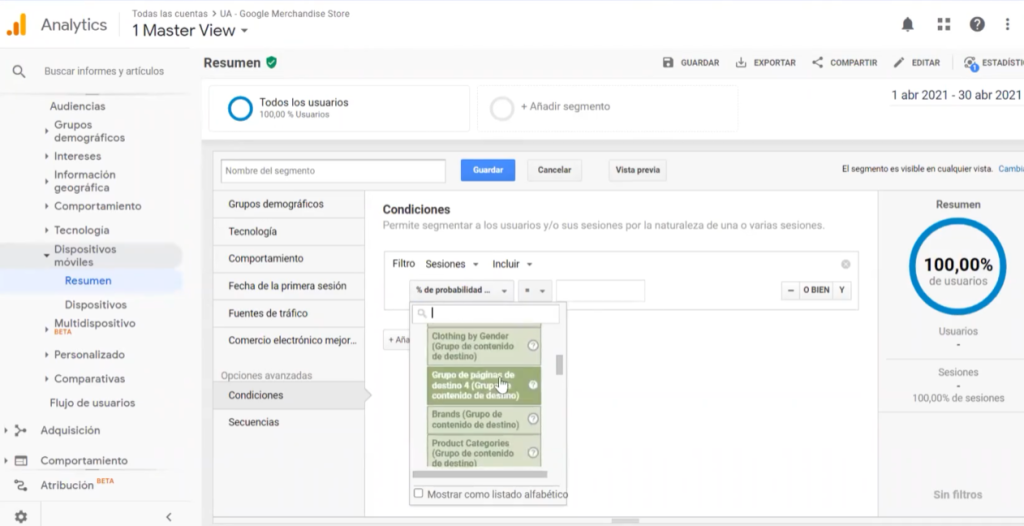
Task: Click the Editar pencil icon
Action: (x=899, y=63)
